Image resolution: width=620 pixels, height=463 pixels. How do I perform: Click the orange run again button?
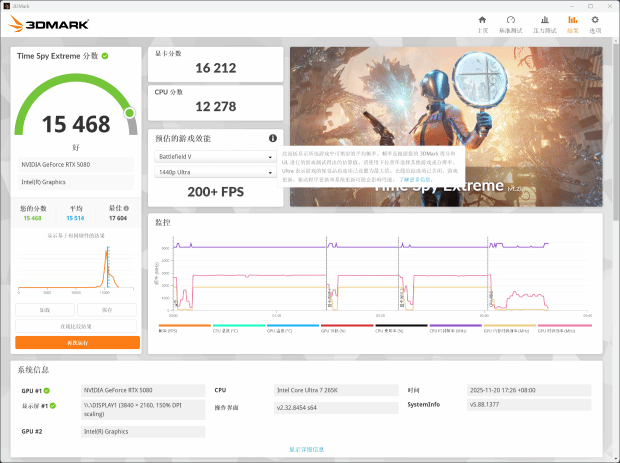pyautogui.click(x=77, y=342)
